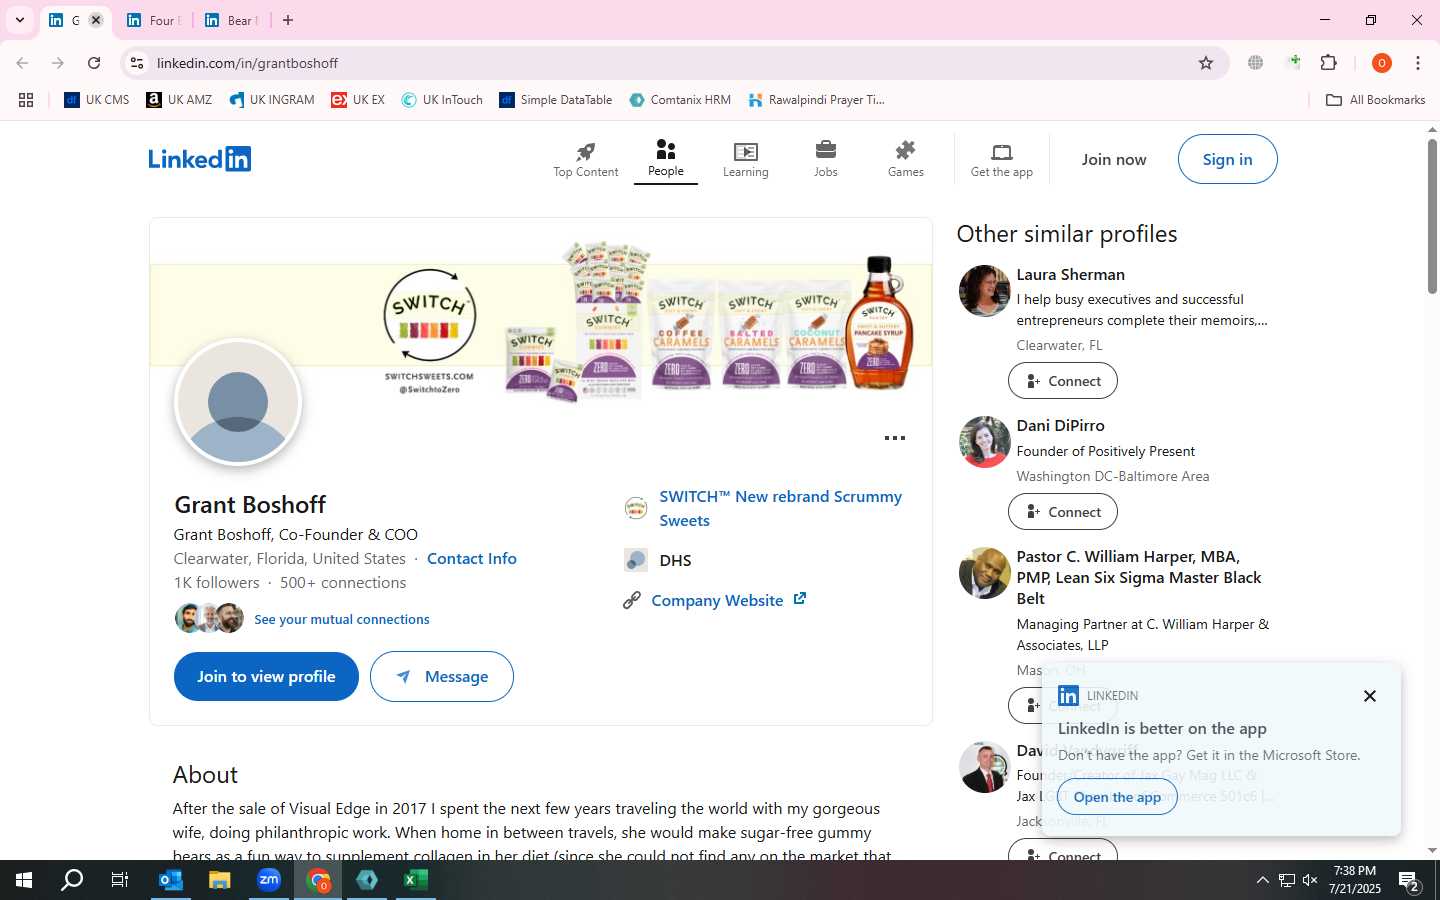The width and height of the screenshot is (1440, 900).
Task: Connect with Laura Sherman
Action: 1063,381
